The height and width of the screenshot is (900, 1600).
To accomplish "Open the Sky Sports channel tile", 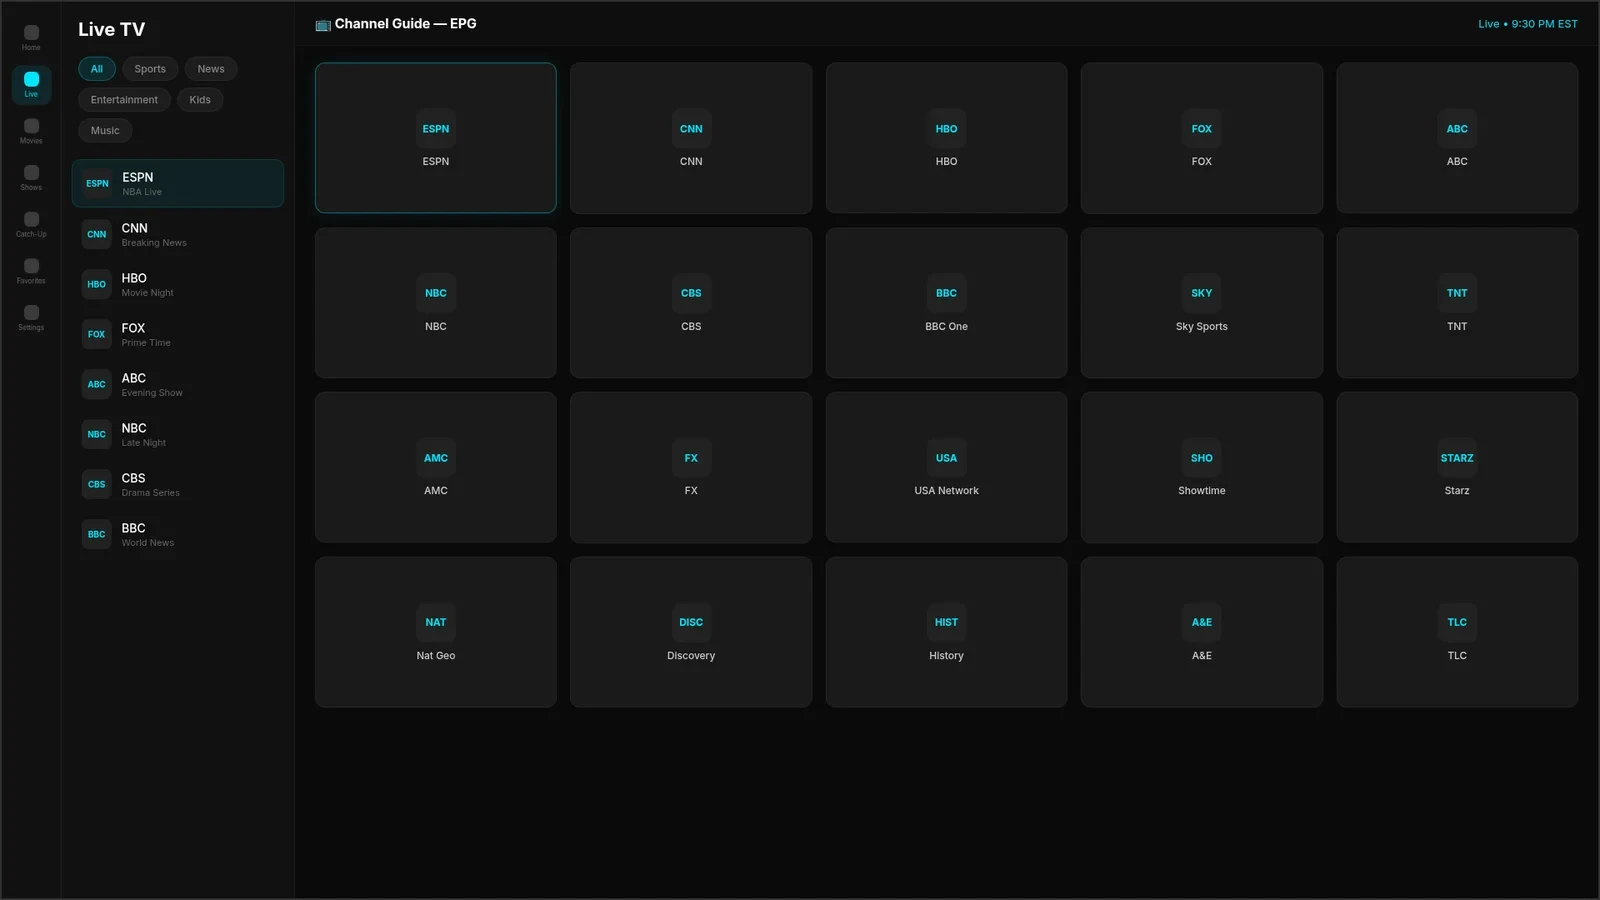I will pos(1202,303).
